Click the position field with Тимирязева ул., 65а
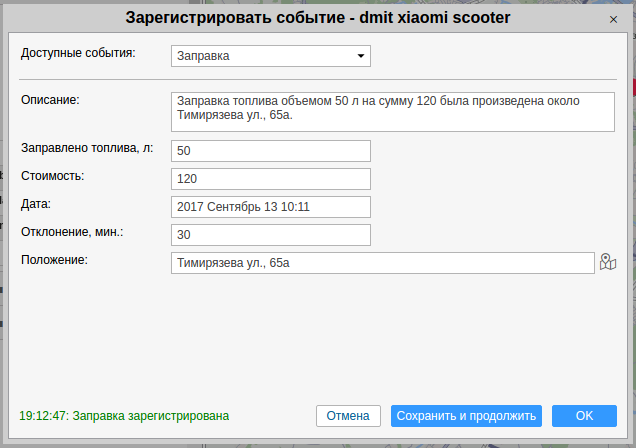The height and width of the screenshot is (448, 636). pyautogui.click(x=383, y=263)
